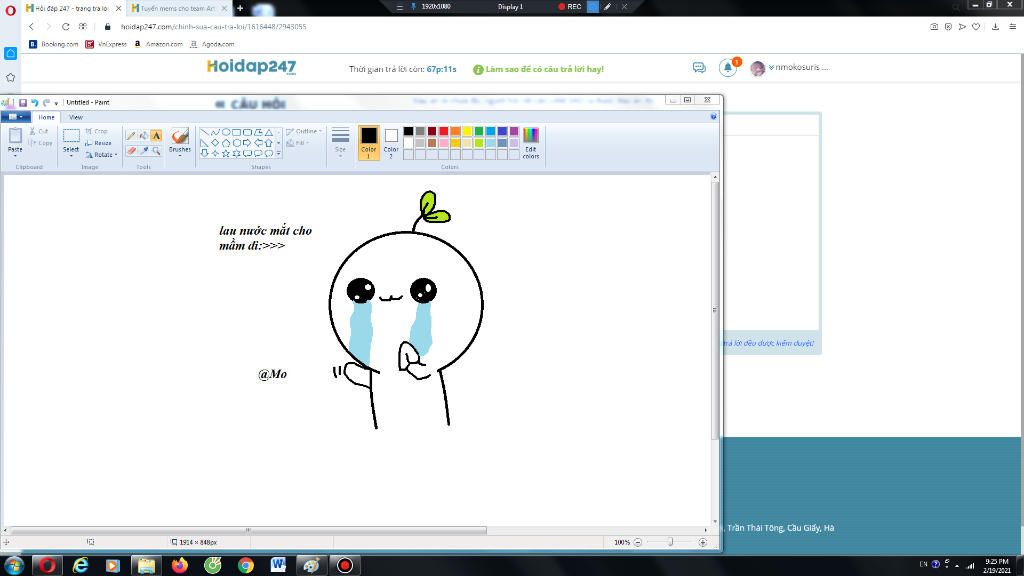1024x576 pixels.
Task: Open the Amazon.com bookmark
Action: pos(159,44)
